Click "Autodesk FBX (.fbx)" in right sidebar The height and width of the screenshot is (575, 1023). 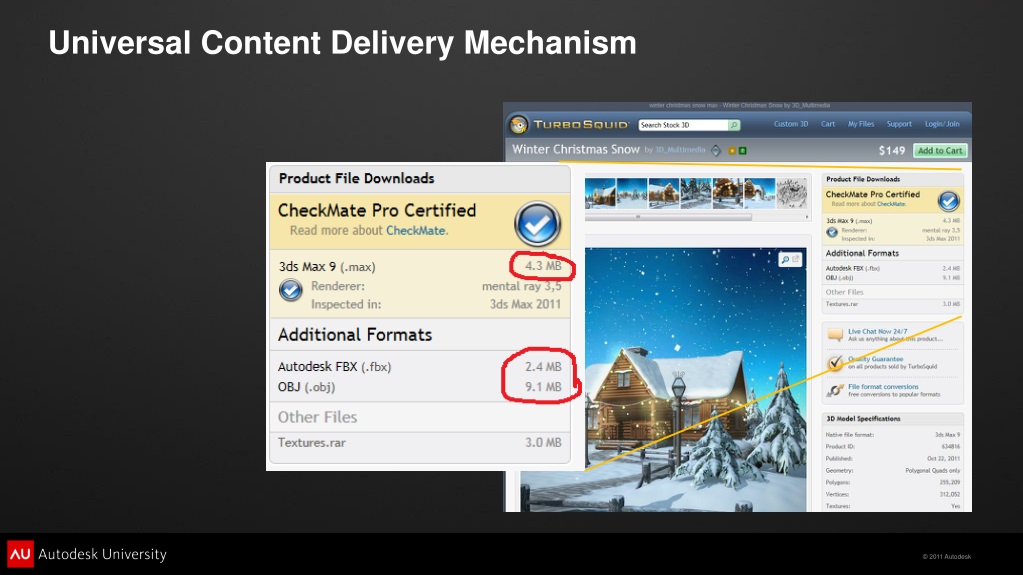tap(852, 268)
